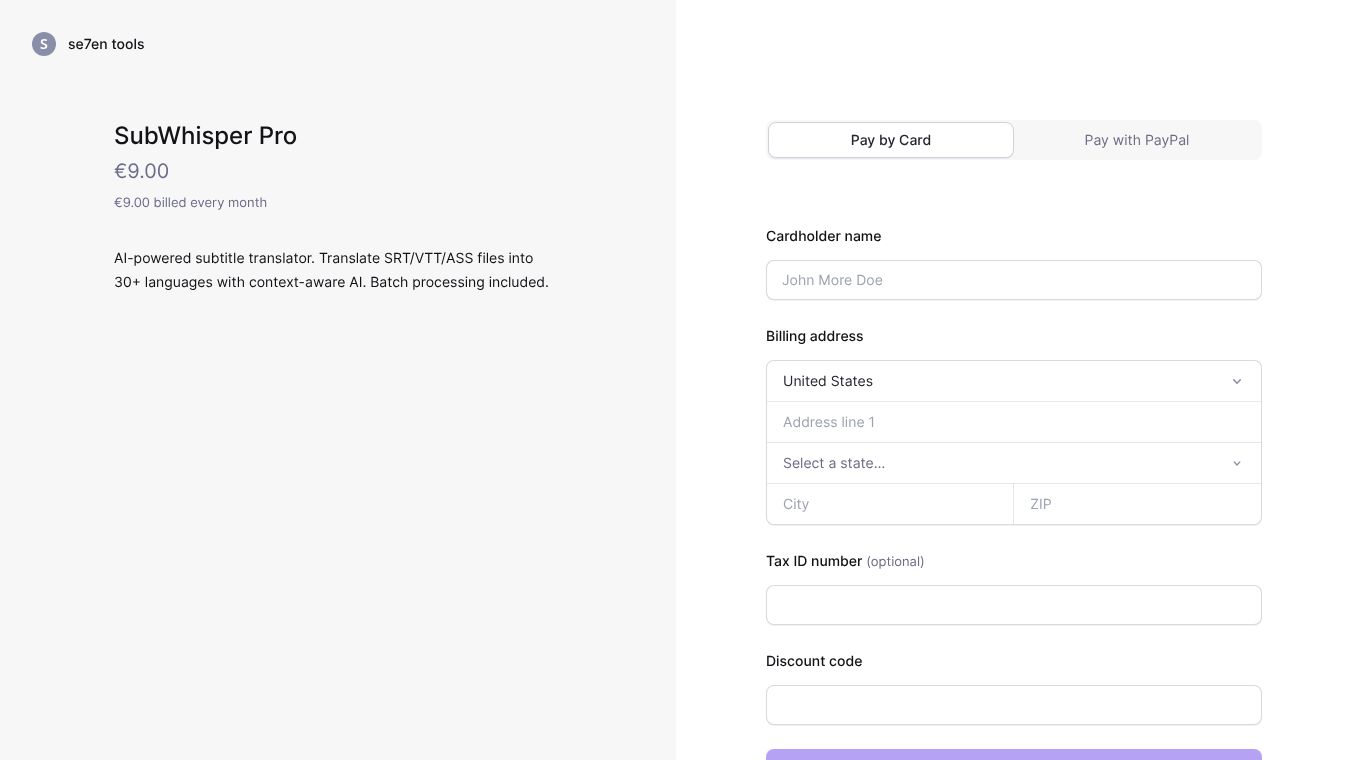Click the se7en tools store name
Image resolution: width=1352 pixels, height=760 pixels.
click(106, 44)
